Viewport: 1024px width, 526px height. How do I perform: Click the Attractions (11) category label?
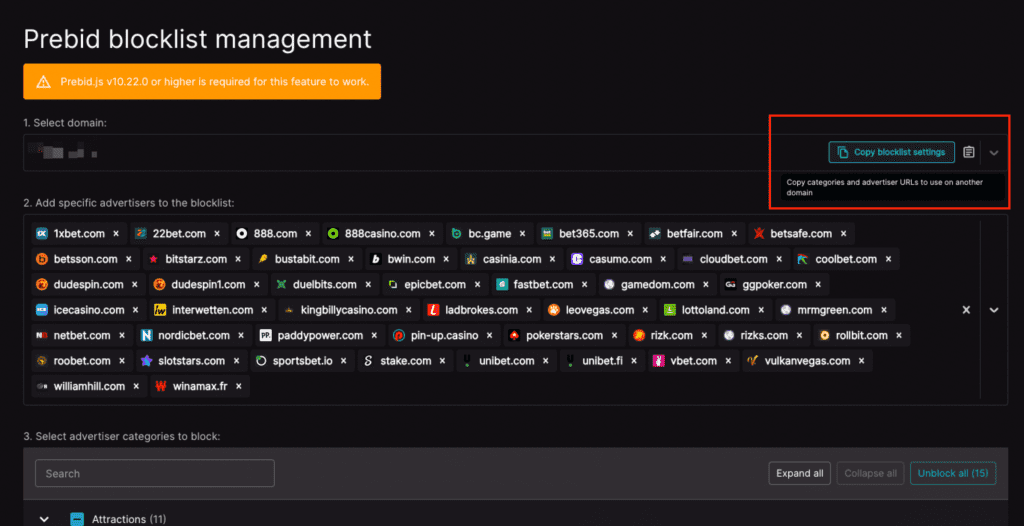pos(129,519)
